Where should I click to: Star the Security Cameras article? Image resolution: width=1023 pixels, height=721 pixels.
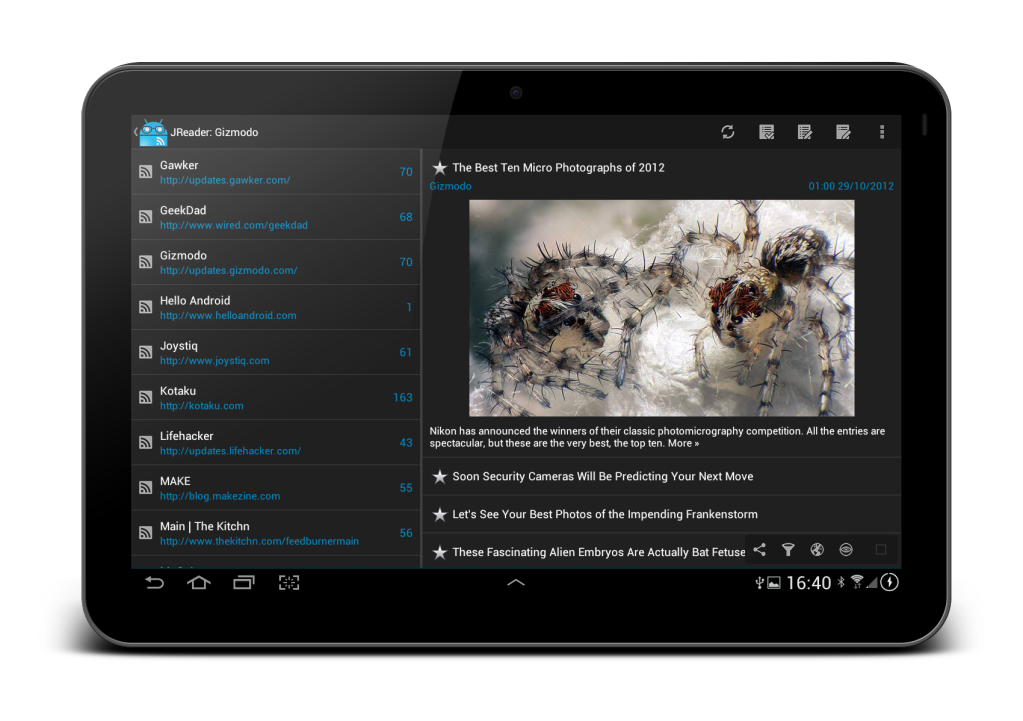click(x=440, y=476)
